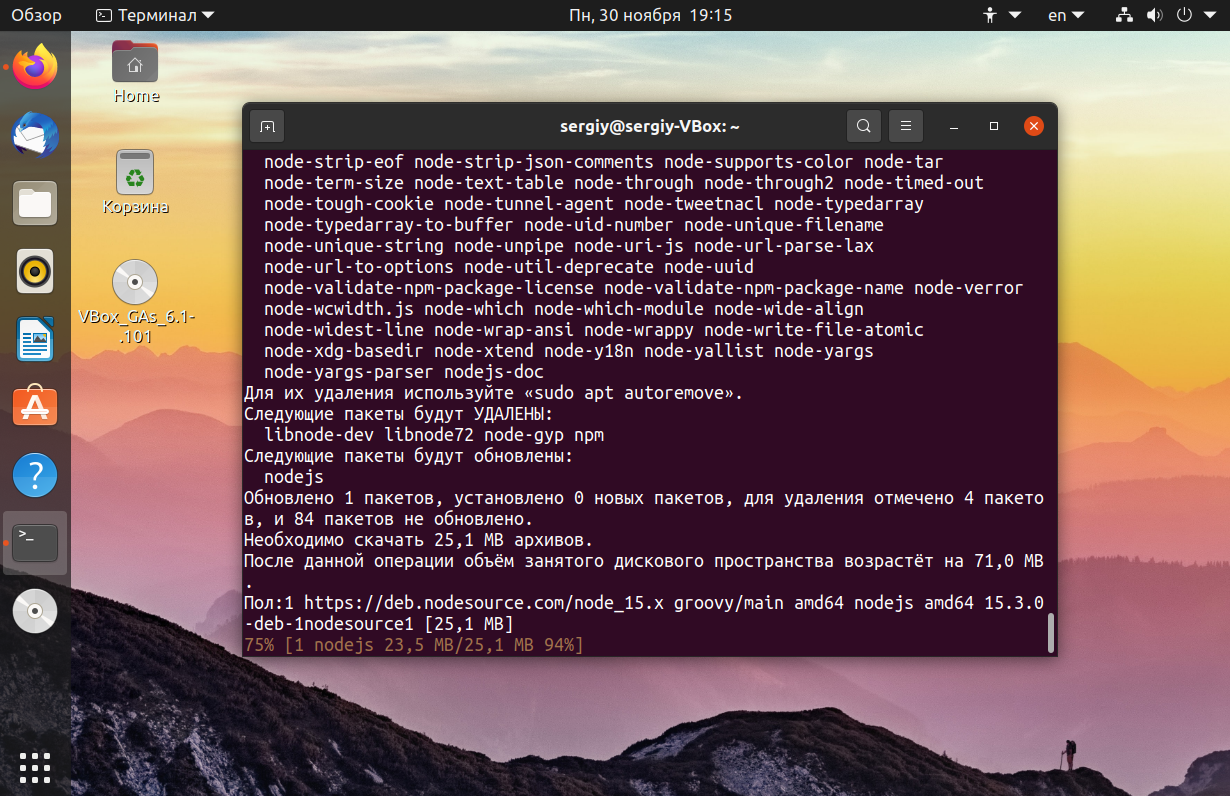Open the Обзор activities overview
The image size is (1230, 796).
tap(36, 15)
